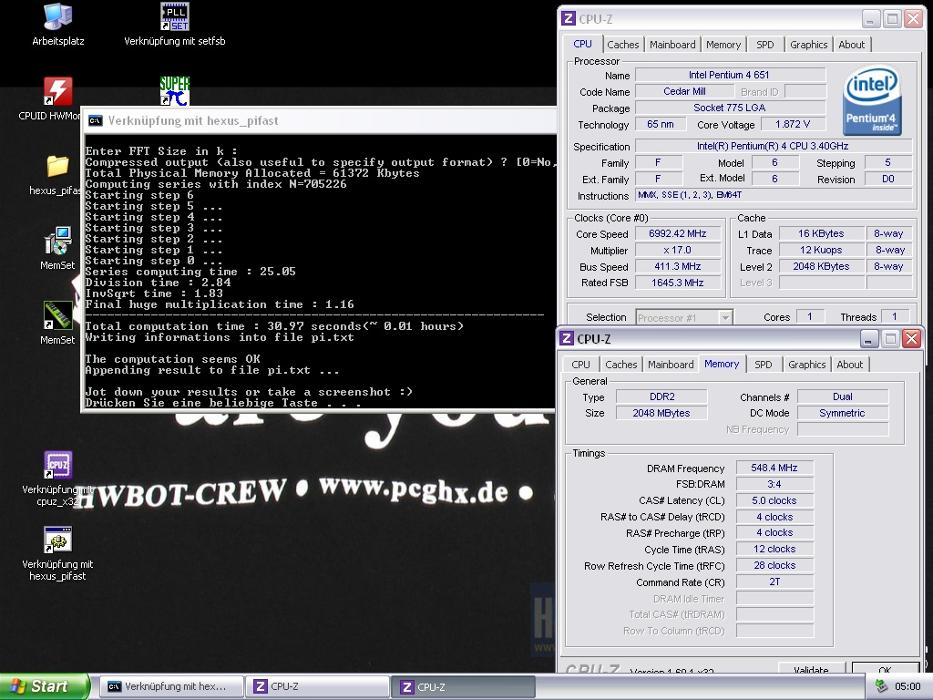Click the L1 Data value 16 KBytes
This screenshot has width=933, height=700.
point(821,234)
